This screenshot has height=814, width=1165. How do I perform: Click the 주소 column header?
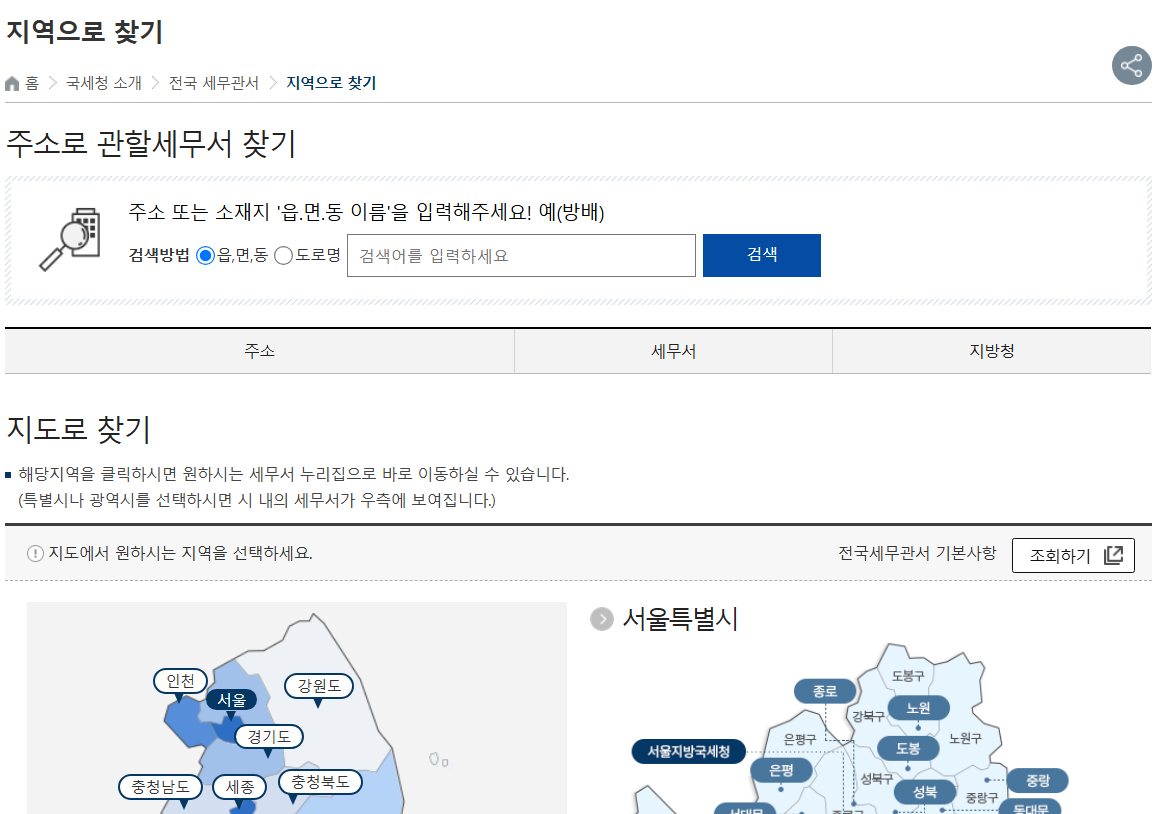click(x=259, y=351)
